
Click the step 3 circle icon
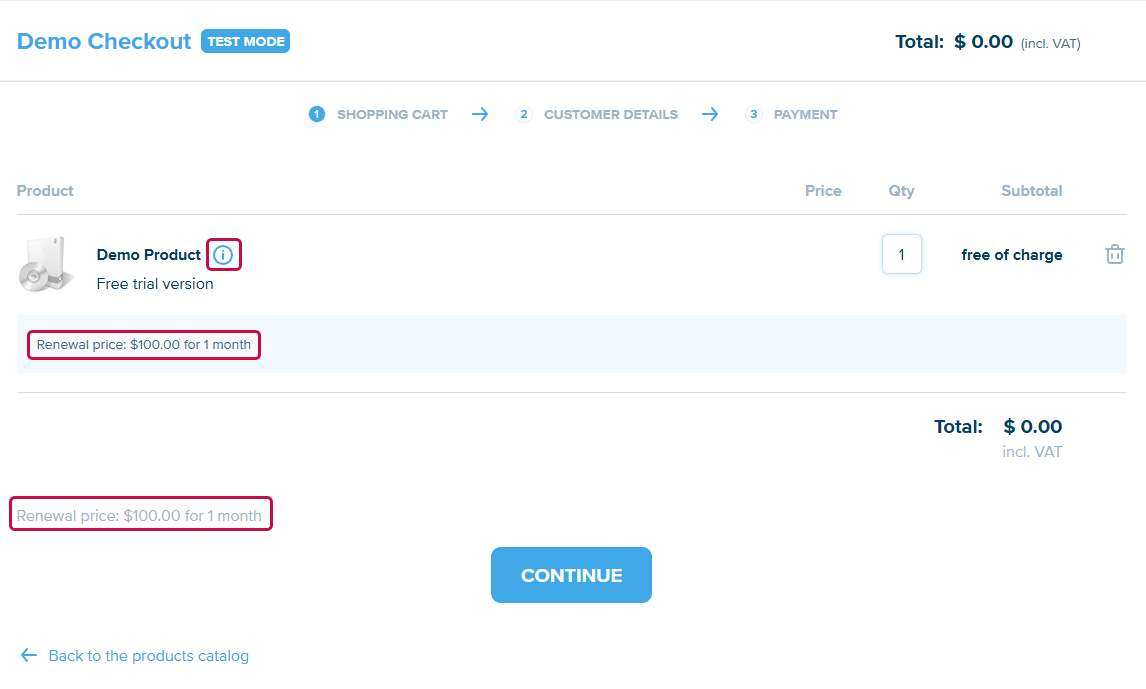[754, 114]
